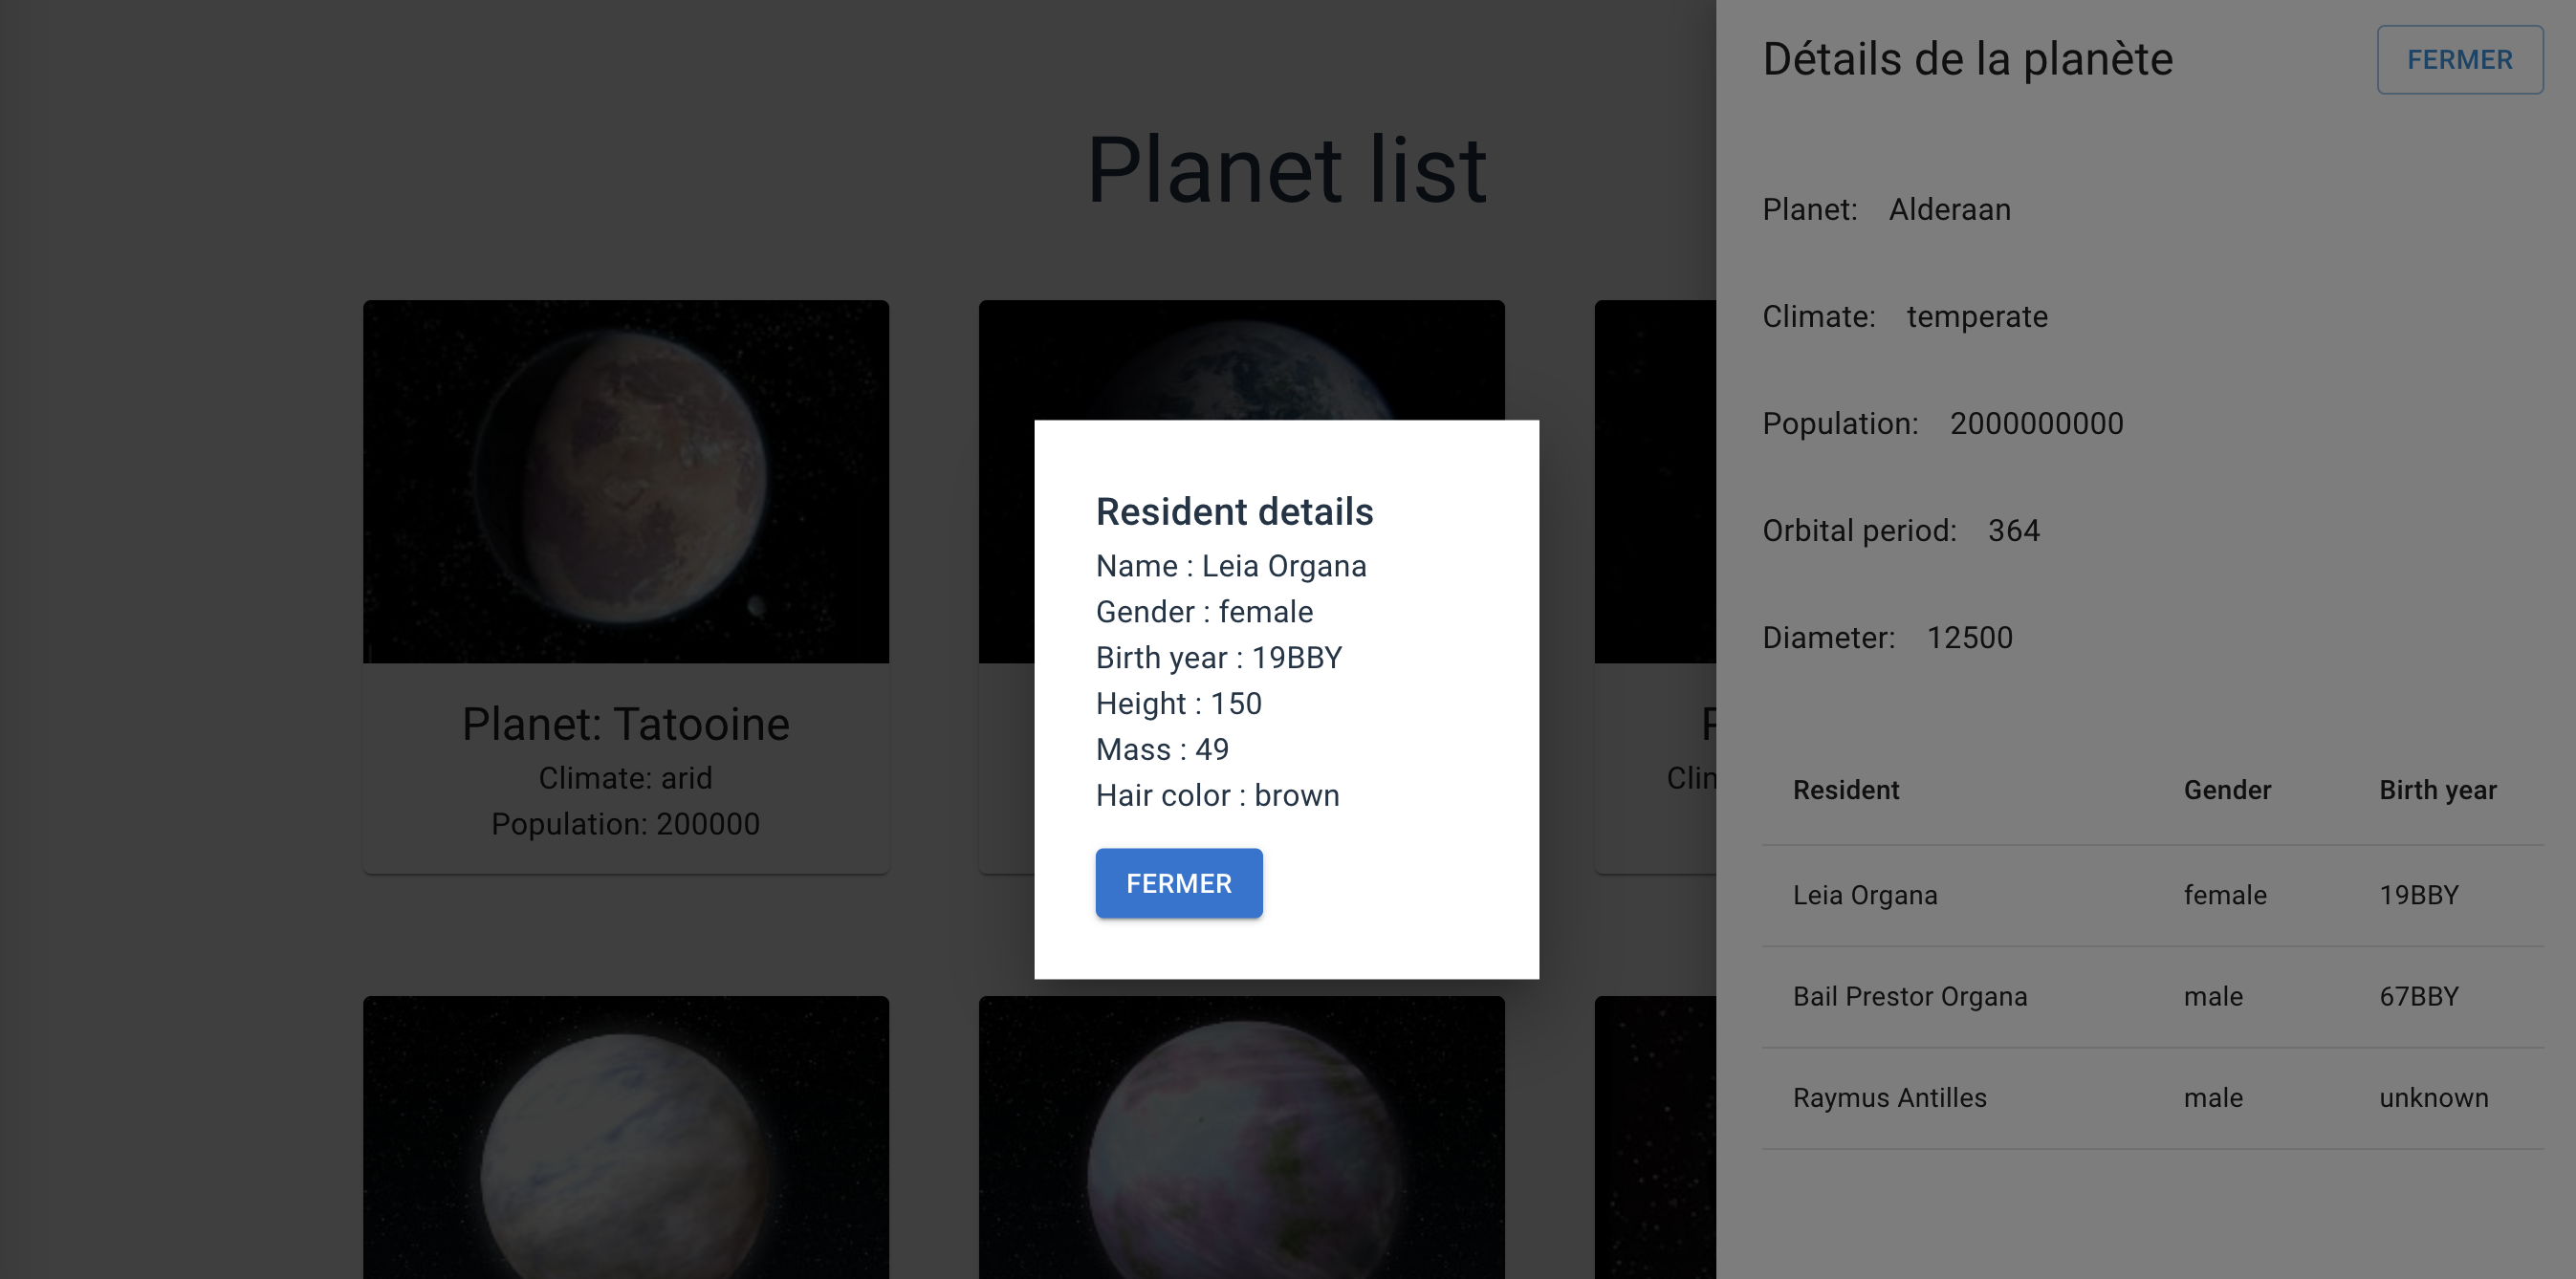Click the blue FERMER button in Resident details dialog
Image resolution: width=2576 pixels, height=1279 pixels.
pos(1179,883)
